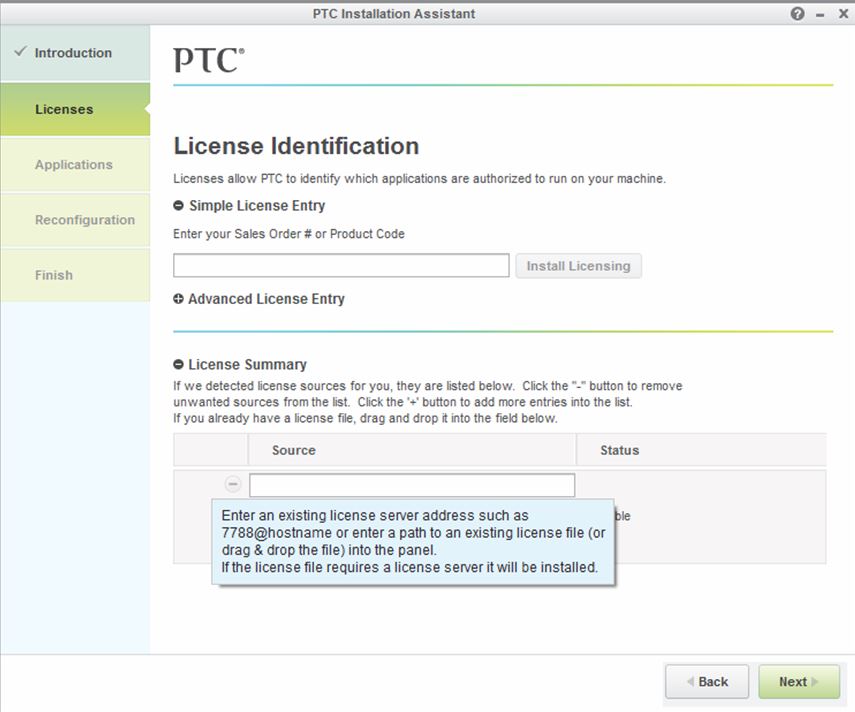Click the Status column header

pyautogui.click(x=701, y=450)
